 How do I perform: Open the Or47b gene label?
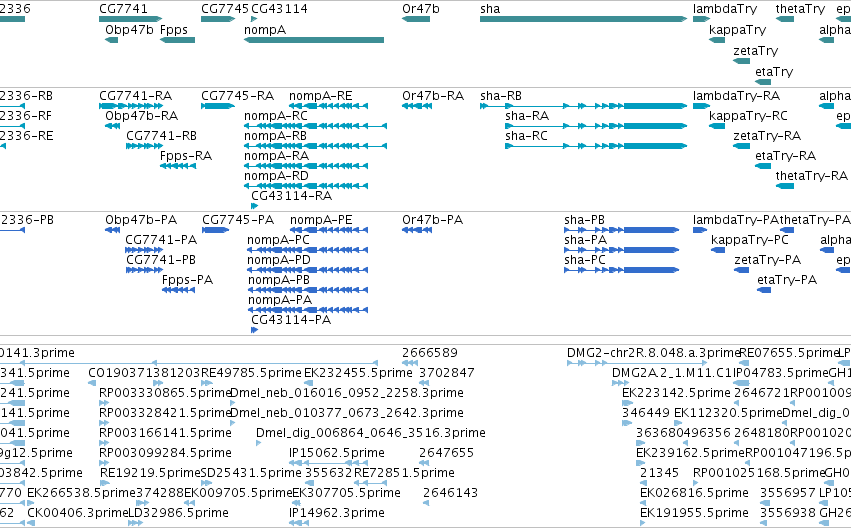421,9
